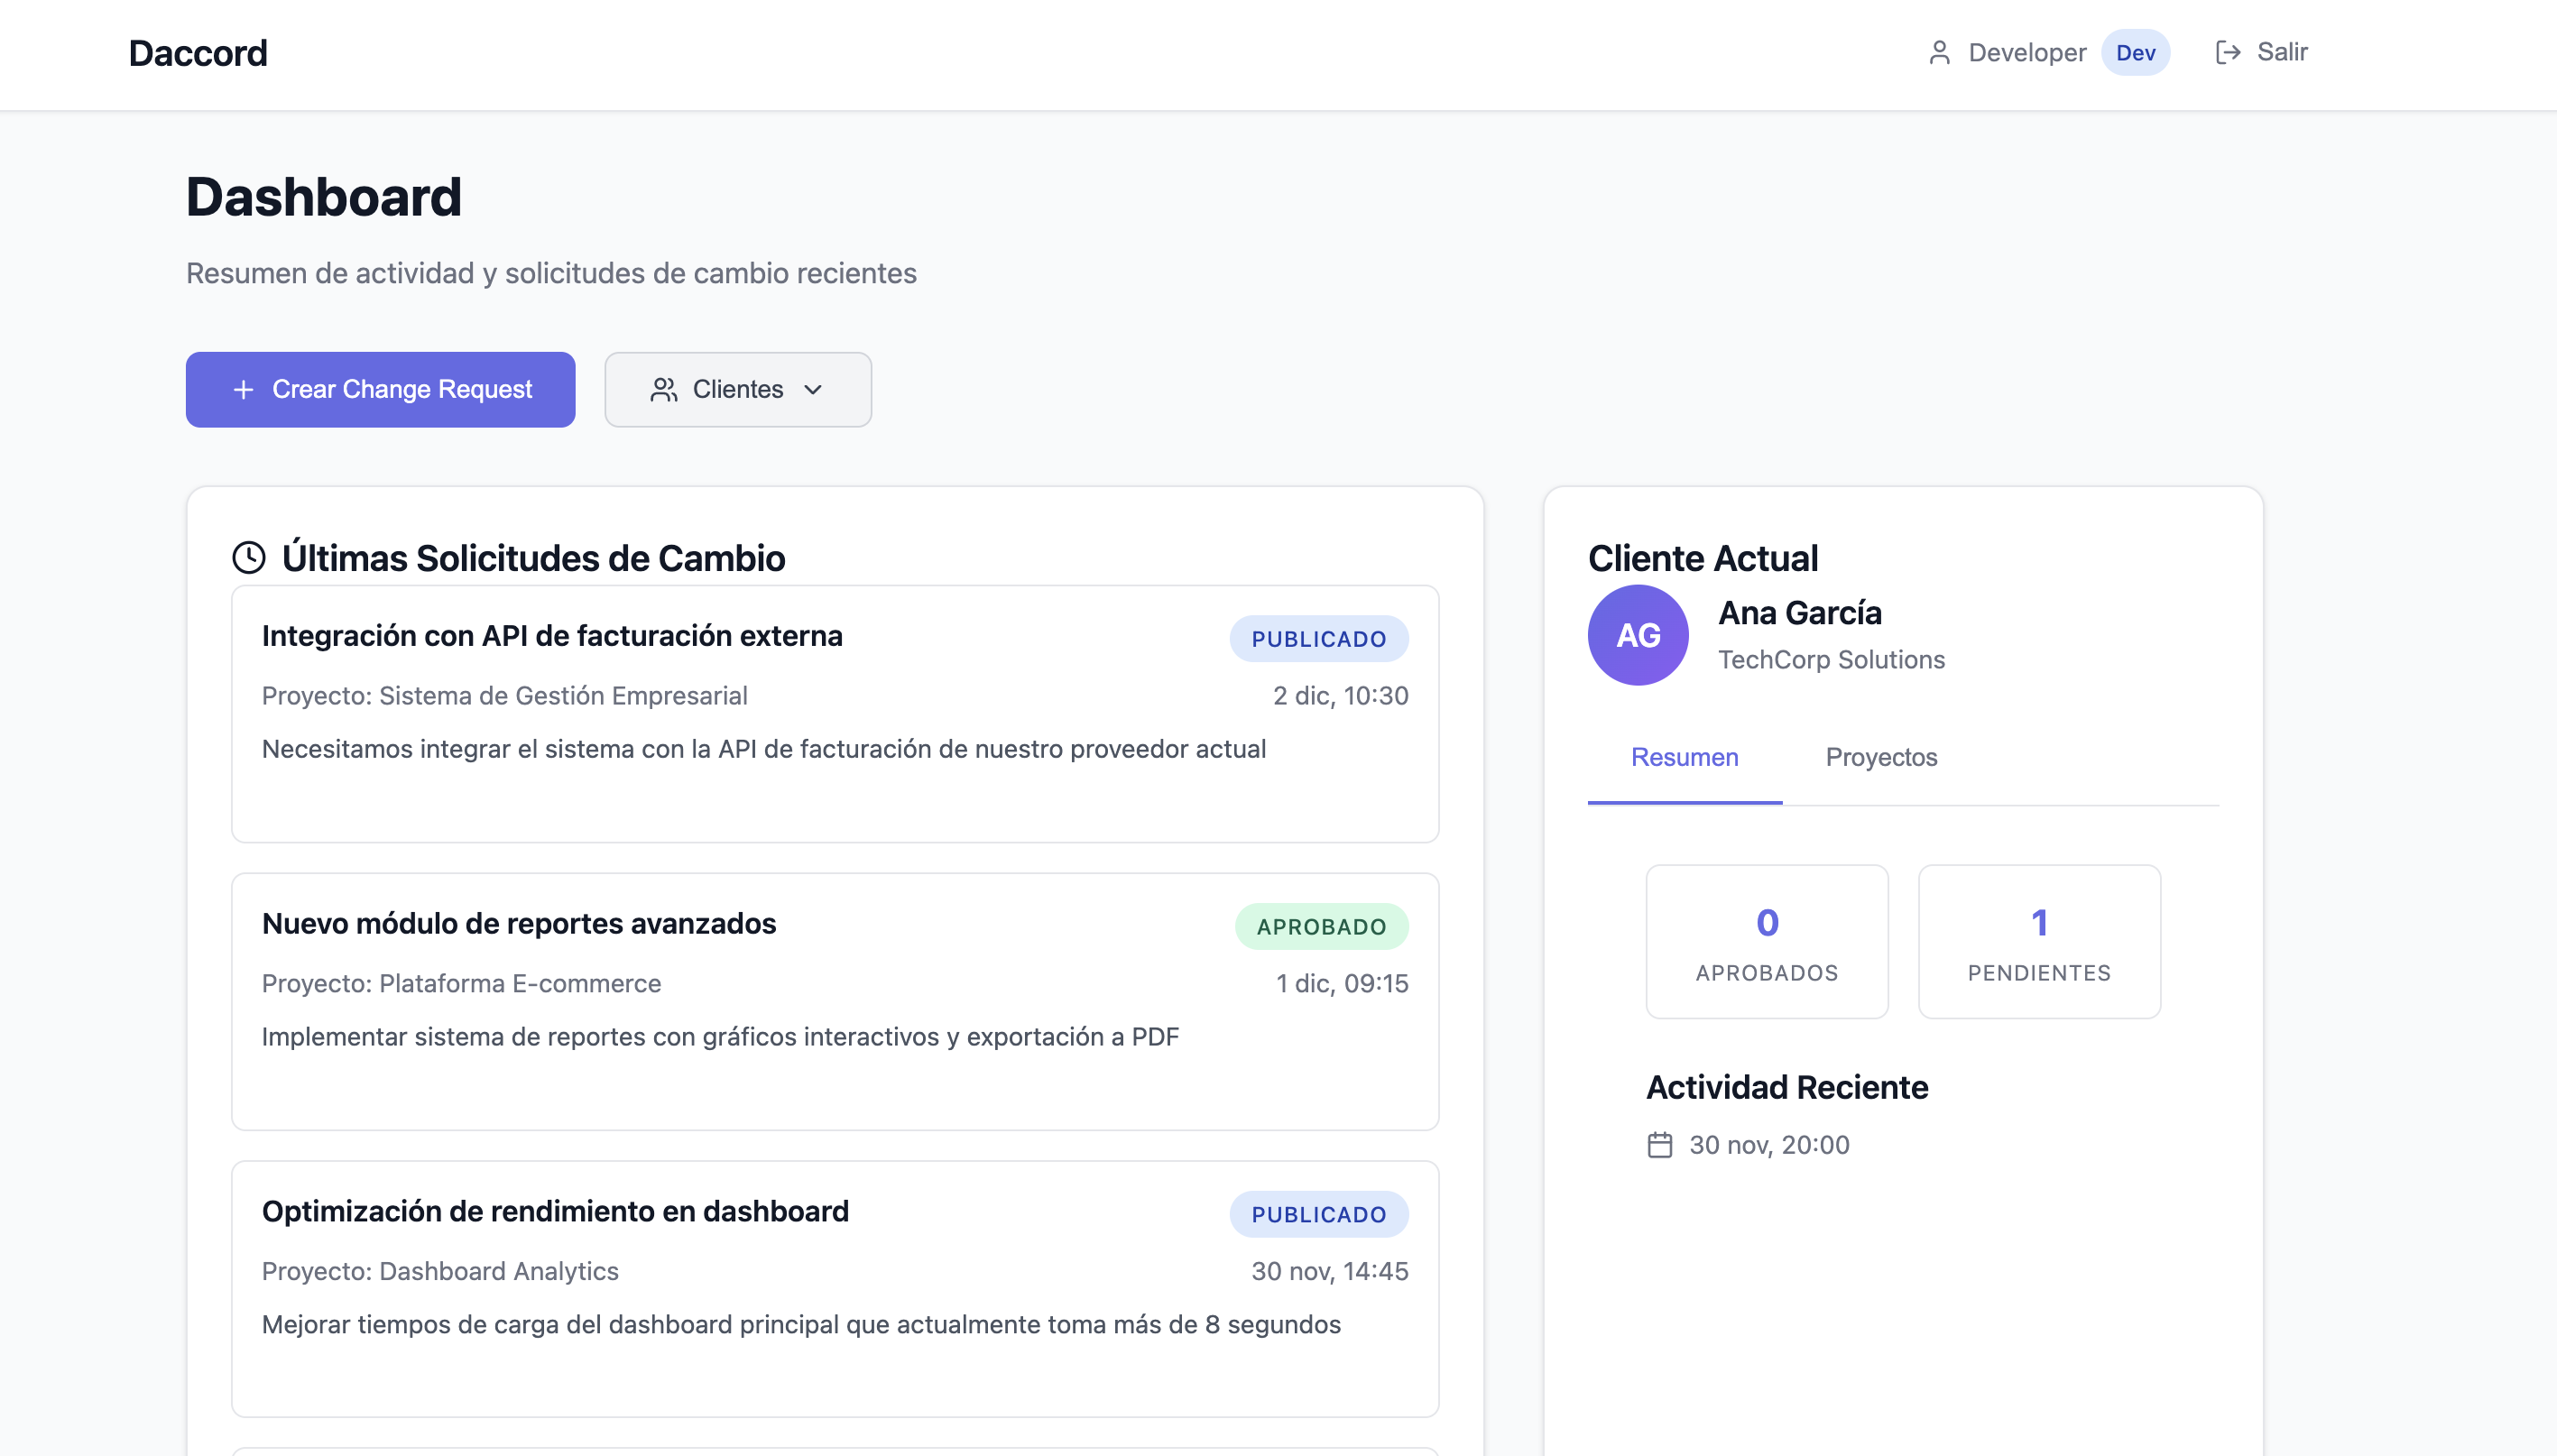Open the Clientes selector dropdown
Image resolution: width=2557 pixels, height=1456 pixels.
pyautogui.click(x=737, y=390)
